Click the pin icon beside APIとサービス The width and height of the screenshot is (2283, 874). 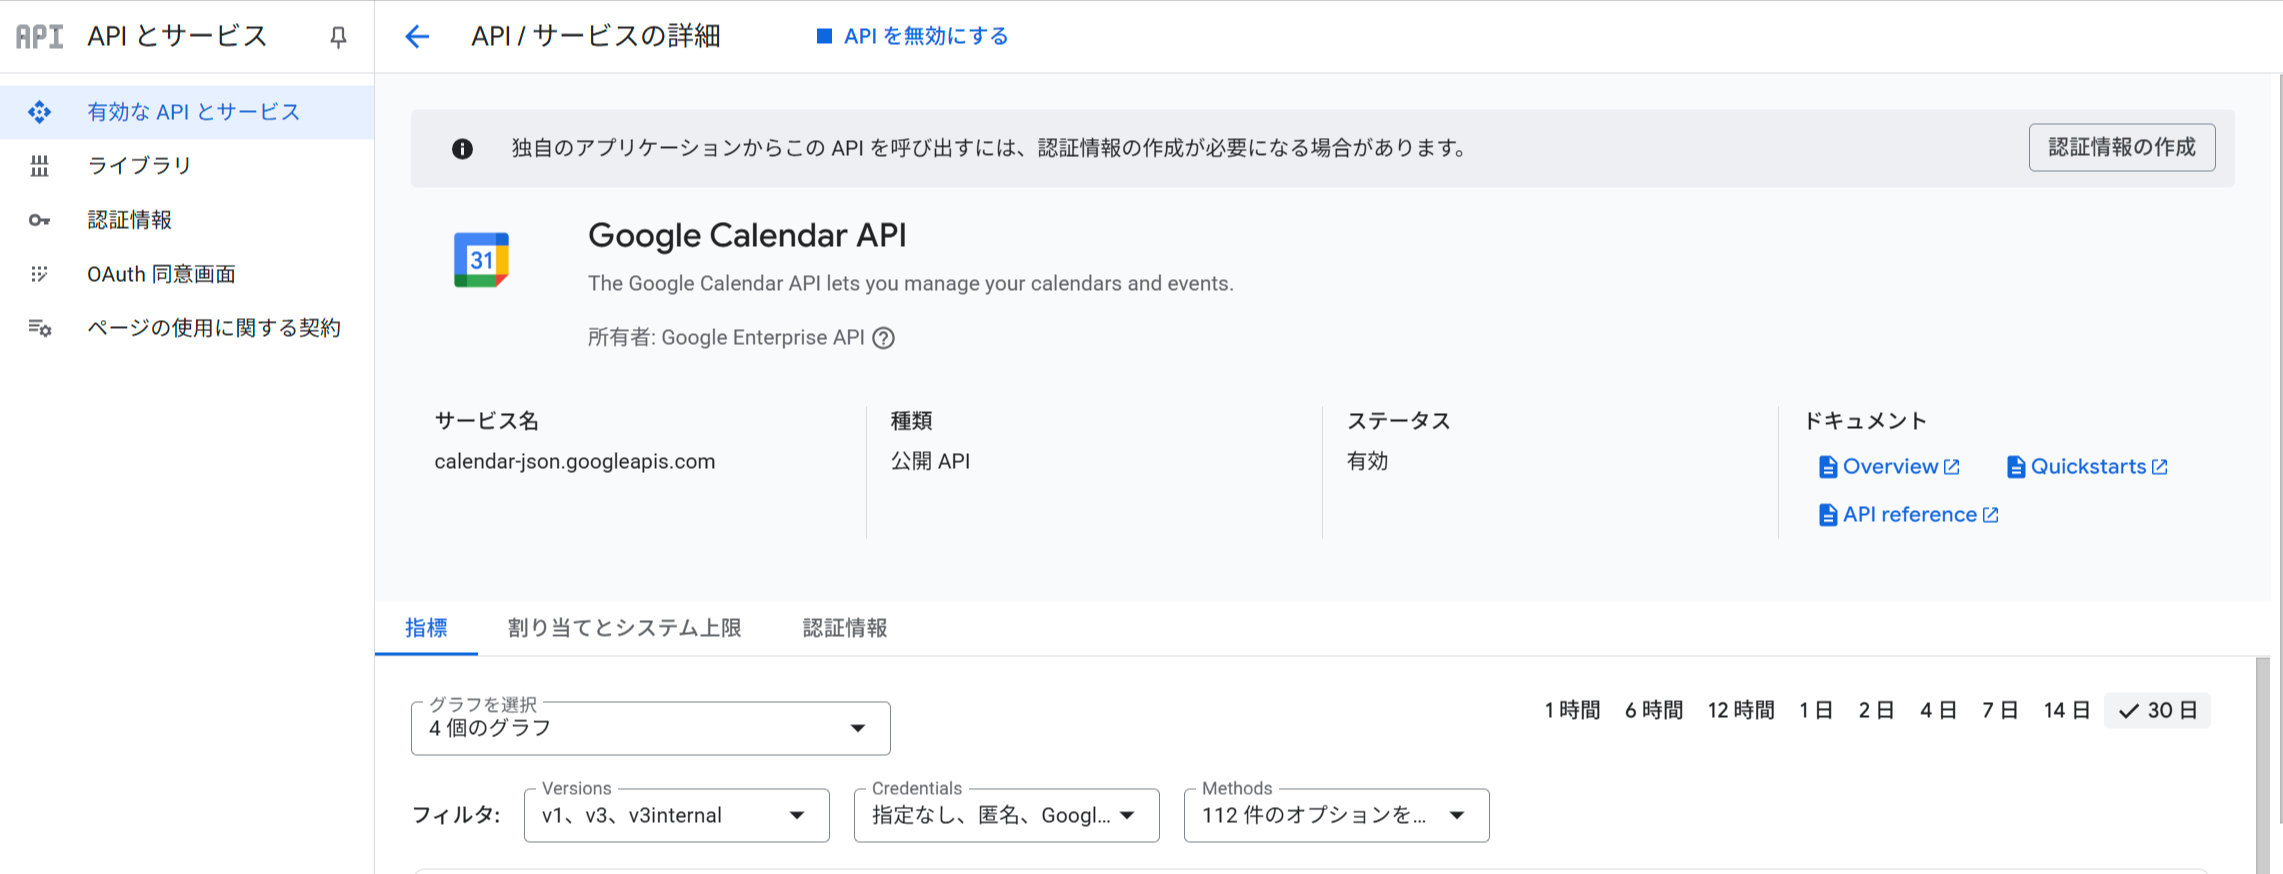click(x=338, y=37)
